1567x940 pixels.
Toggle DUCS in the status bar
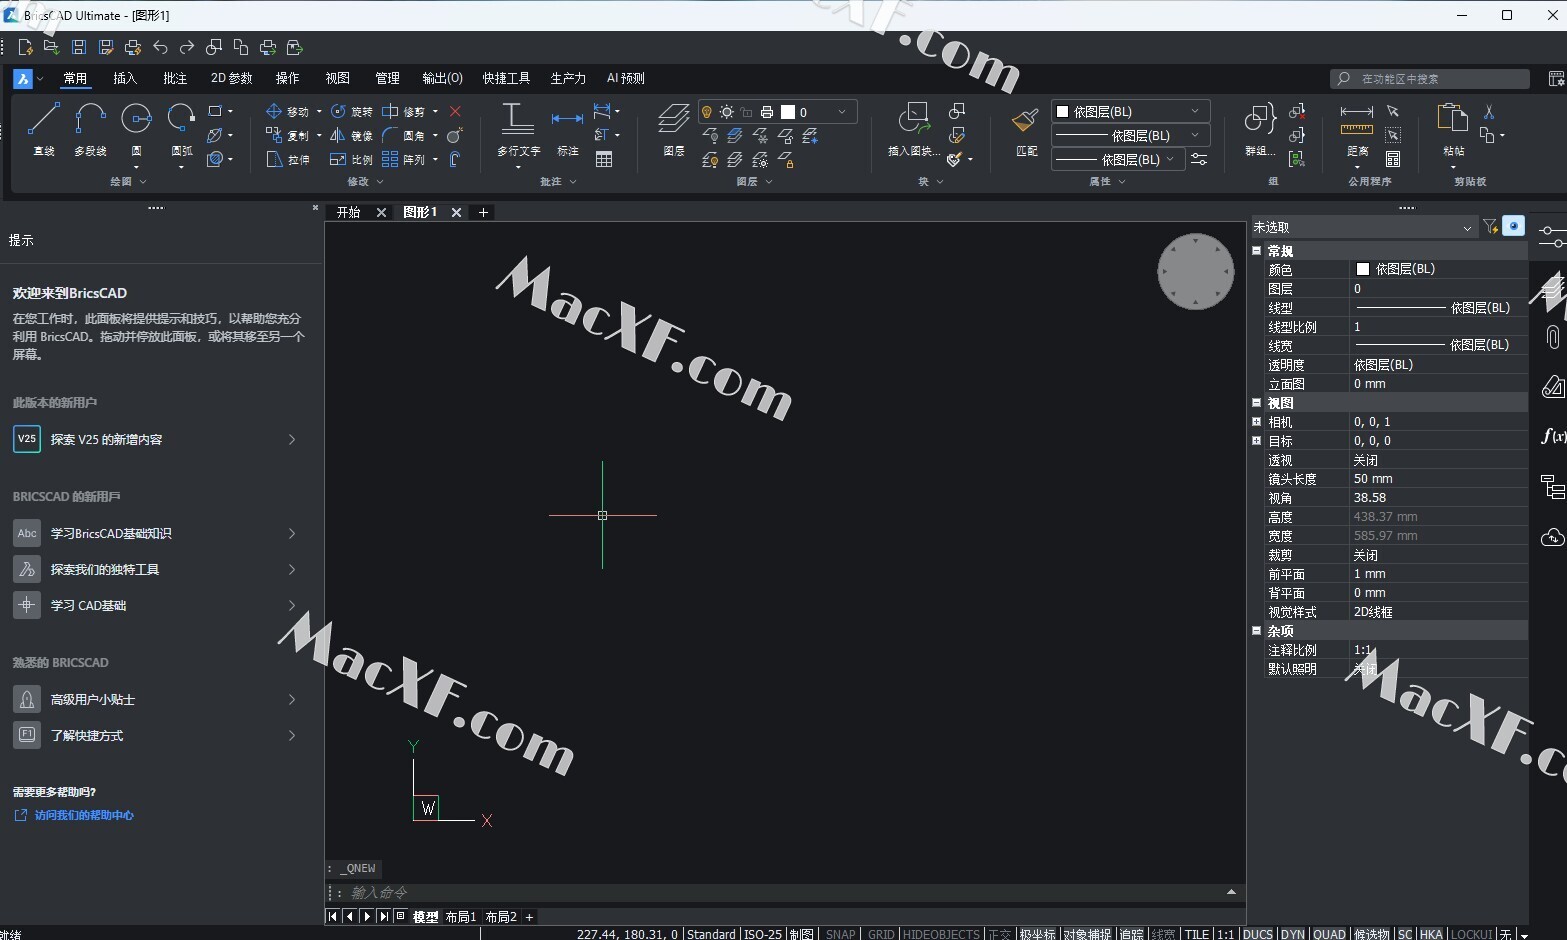click(1258, 934)
